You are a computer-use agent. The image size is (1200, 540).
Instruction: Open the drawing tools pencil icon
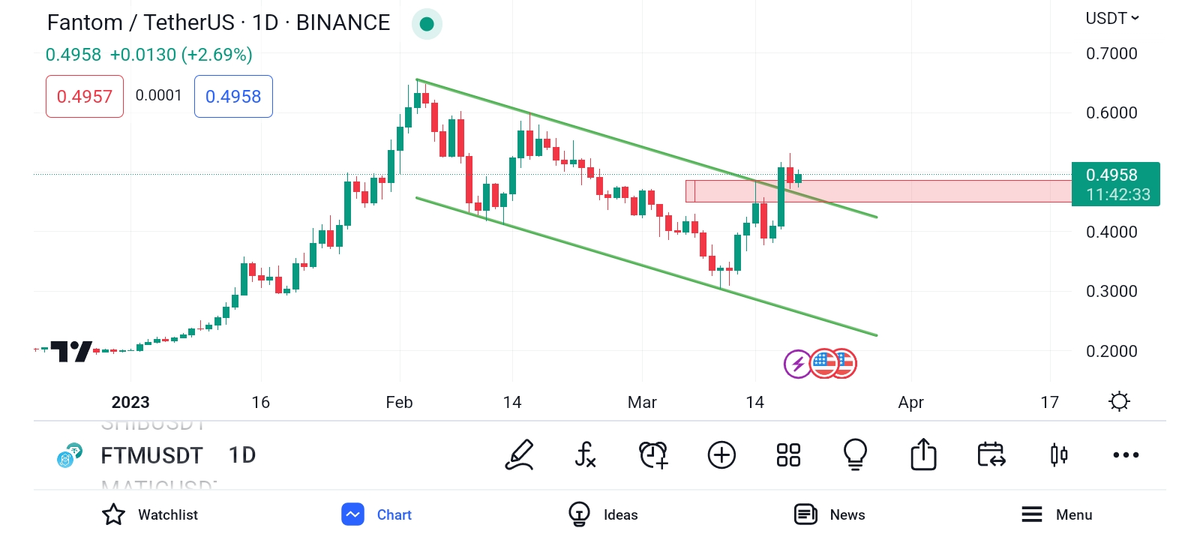pos(519,455)
